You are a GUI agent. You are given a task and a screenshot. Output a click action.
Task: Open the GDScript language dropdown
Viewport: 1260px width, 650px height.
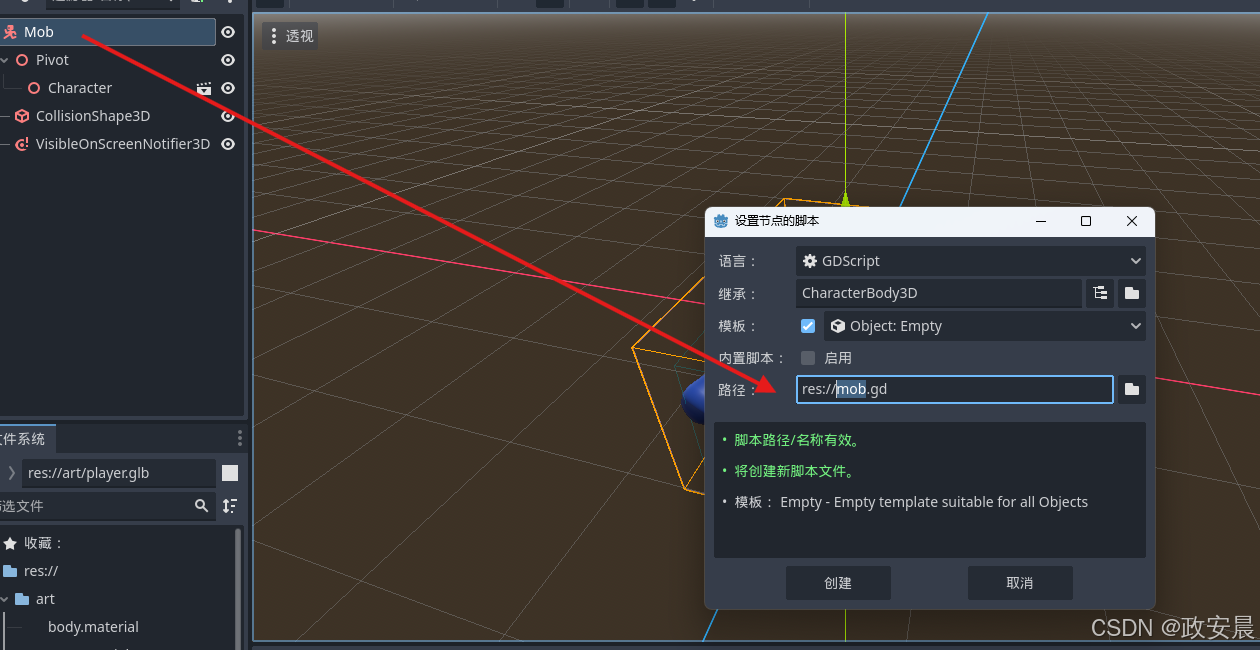tap(971, 261)
